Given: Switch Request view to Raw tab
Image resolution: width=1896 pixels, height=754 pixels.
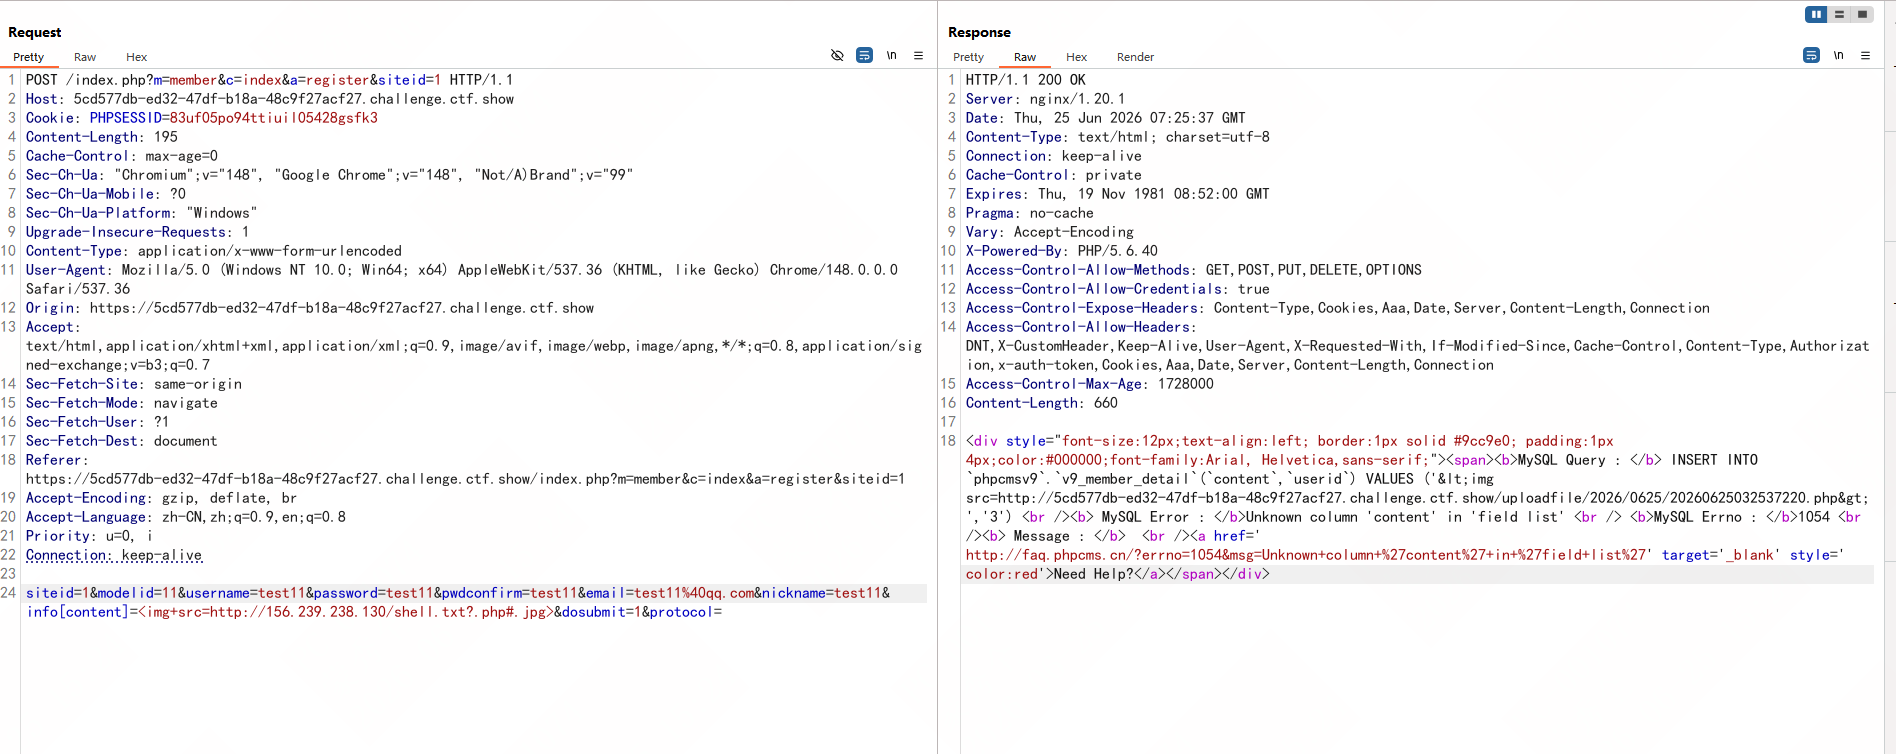Looking at the screenshot, I should pyautogui.click(x=85, y=57).
